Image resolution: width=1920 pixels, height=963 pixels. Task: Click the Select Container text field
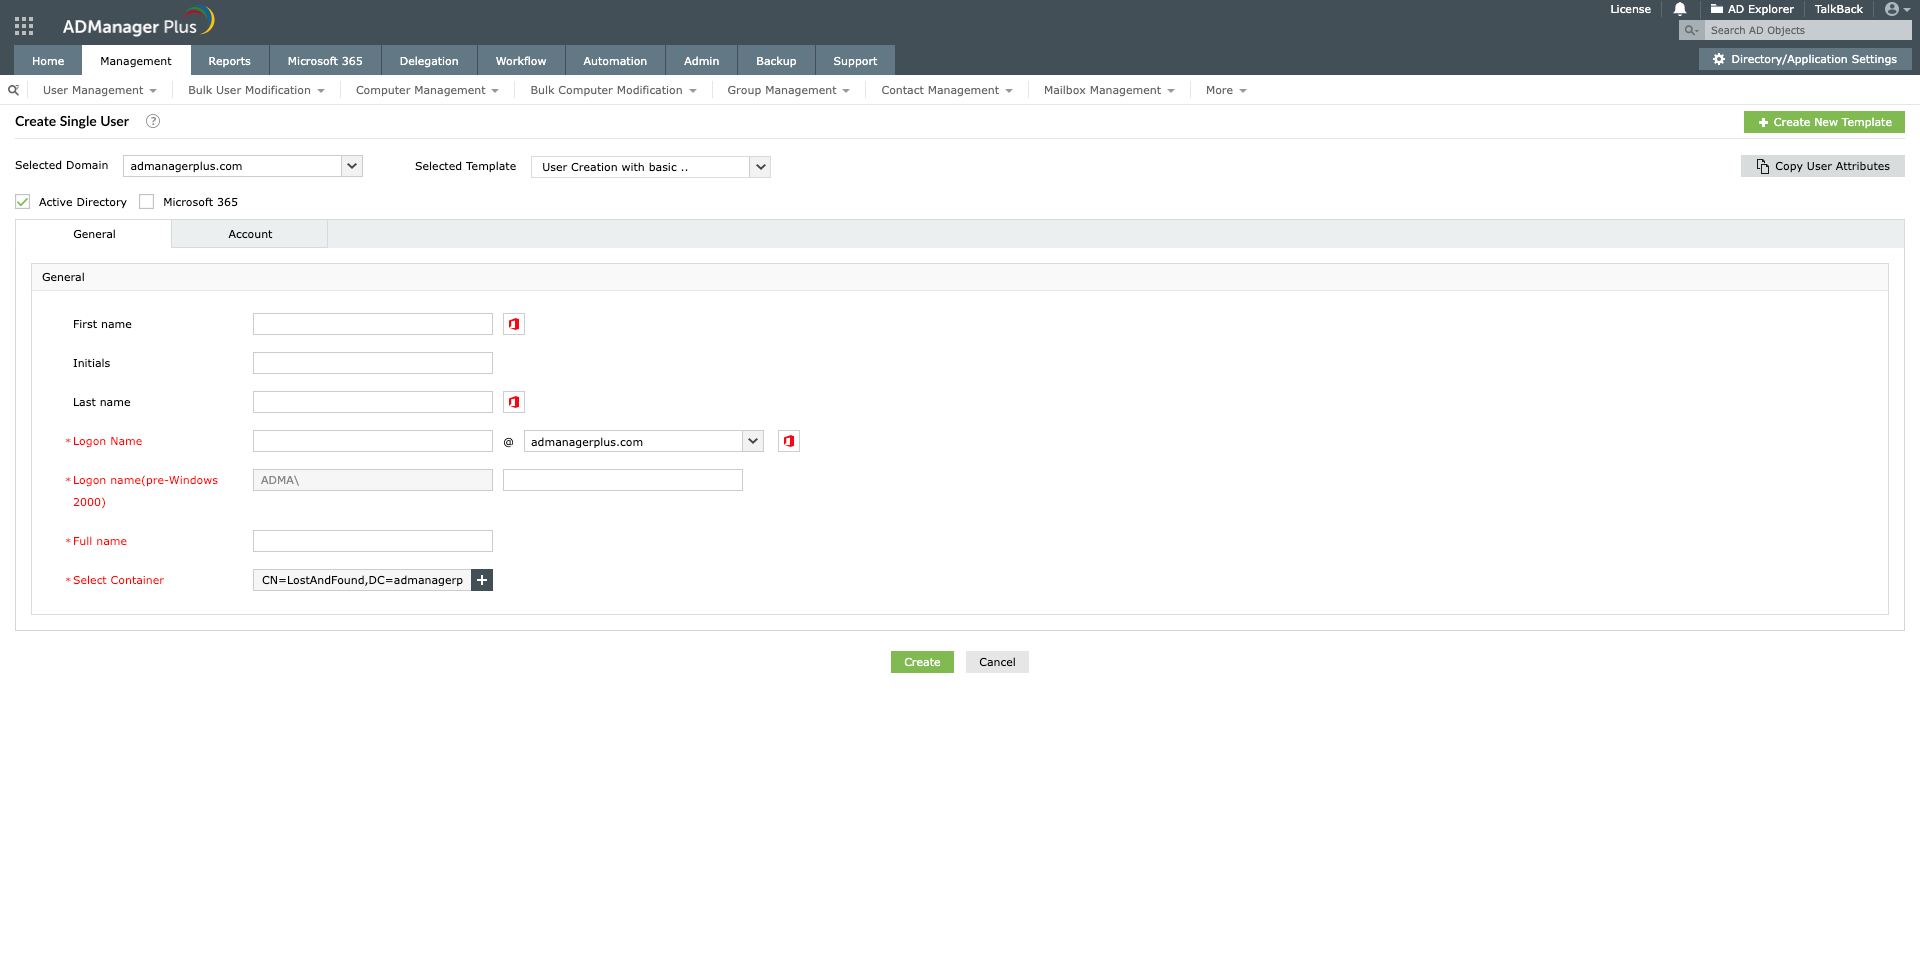[362, 580]
